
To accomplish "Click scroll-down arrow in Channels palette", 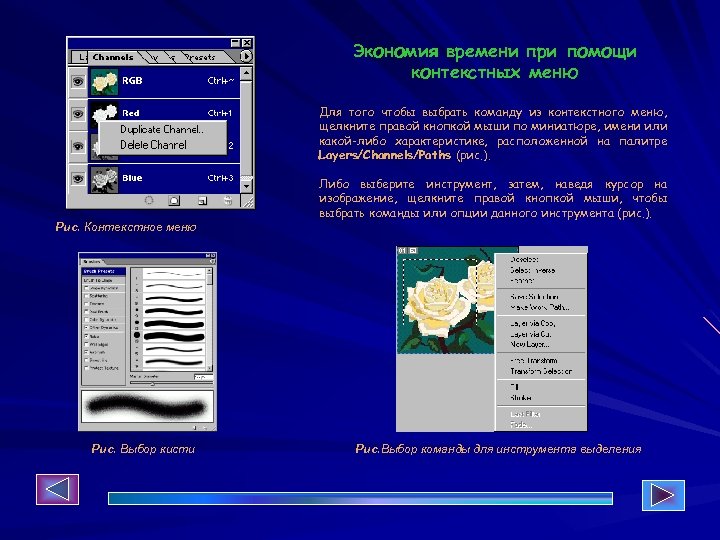I will (x=247, y=186).
